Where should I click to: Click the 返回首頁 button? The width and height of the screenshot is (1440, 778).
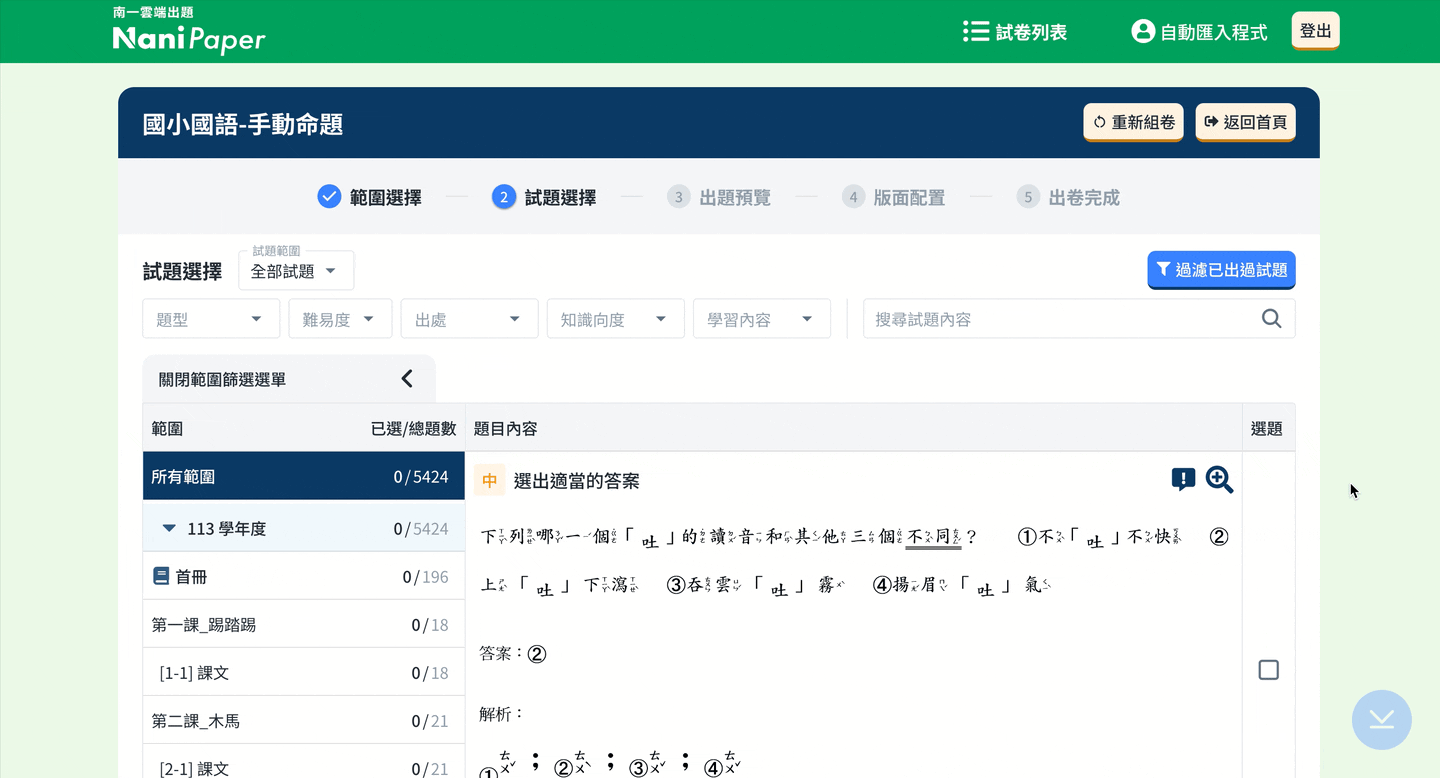pyautogui.click(x=1245, y=122)
